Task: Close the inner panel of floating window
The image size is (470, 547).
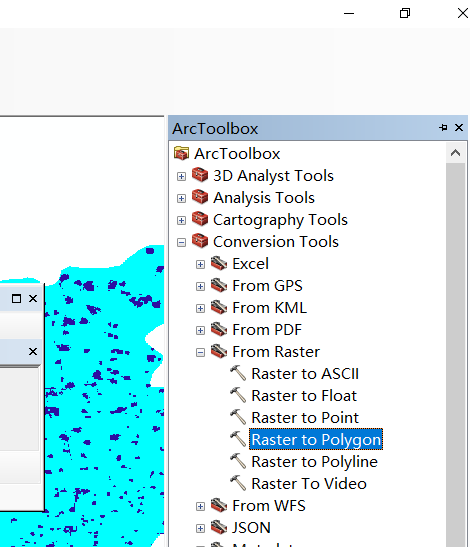Action: (33, 351)
